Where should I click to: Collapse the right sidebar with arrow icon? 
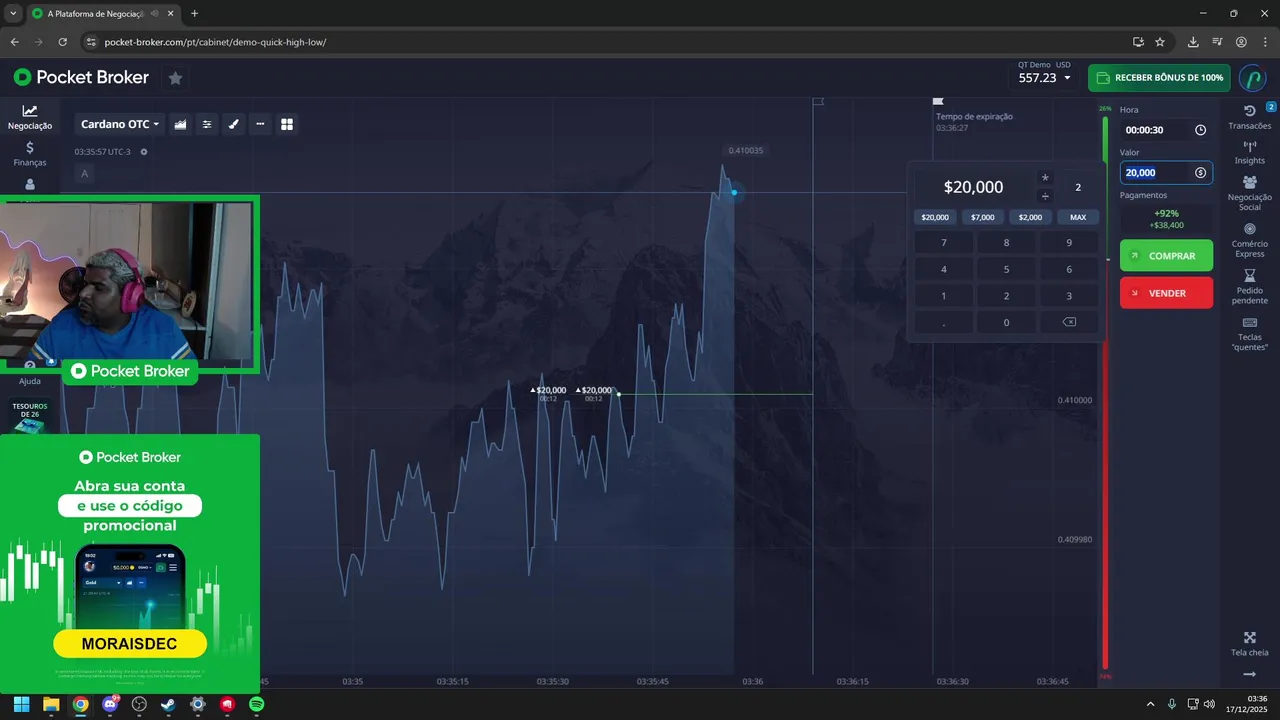click(1249, 675)
